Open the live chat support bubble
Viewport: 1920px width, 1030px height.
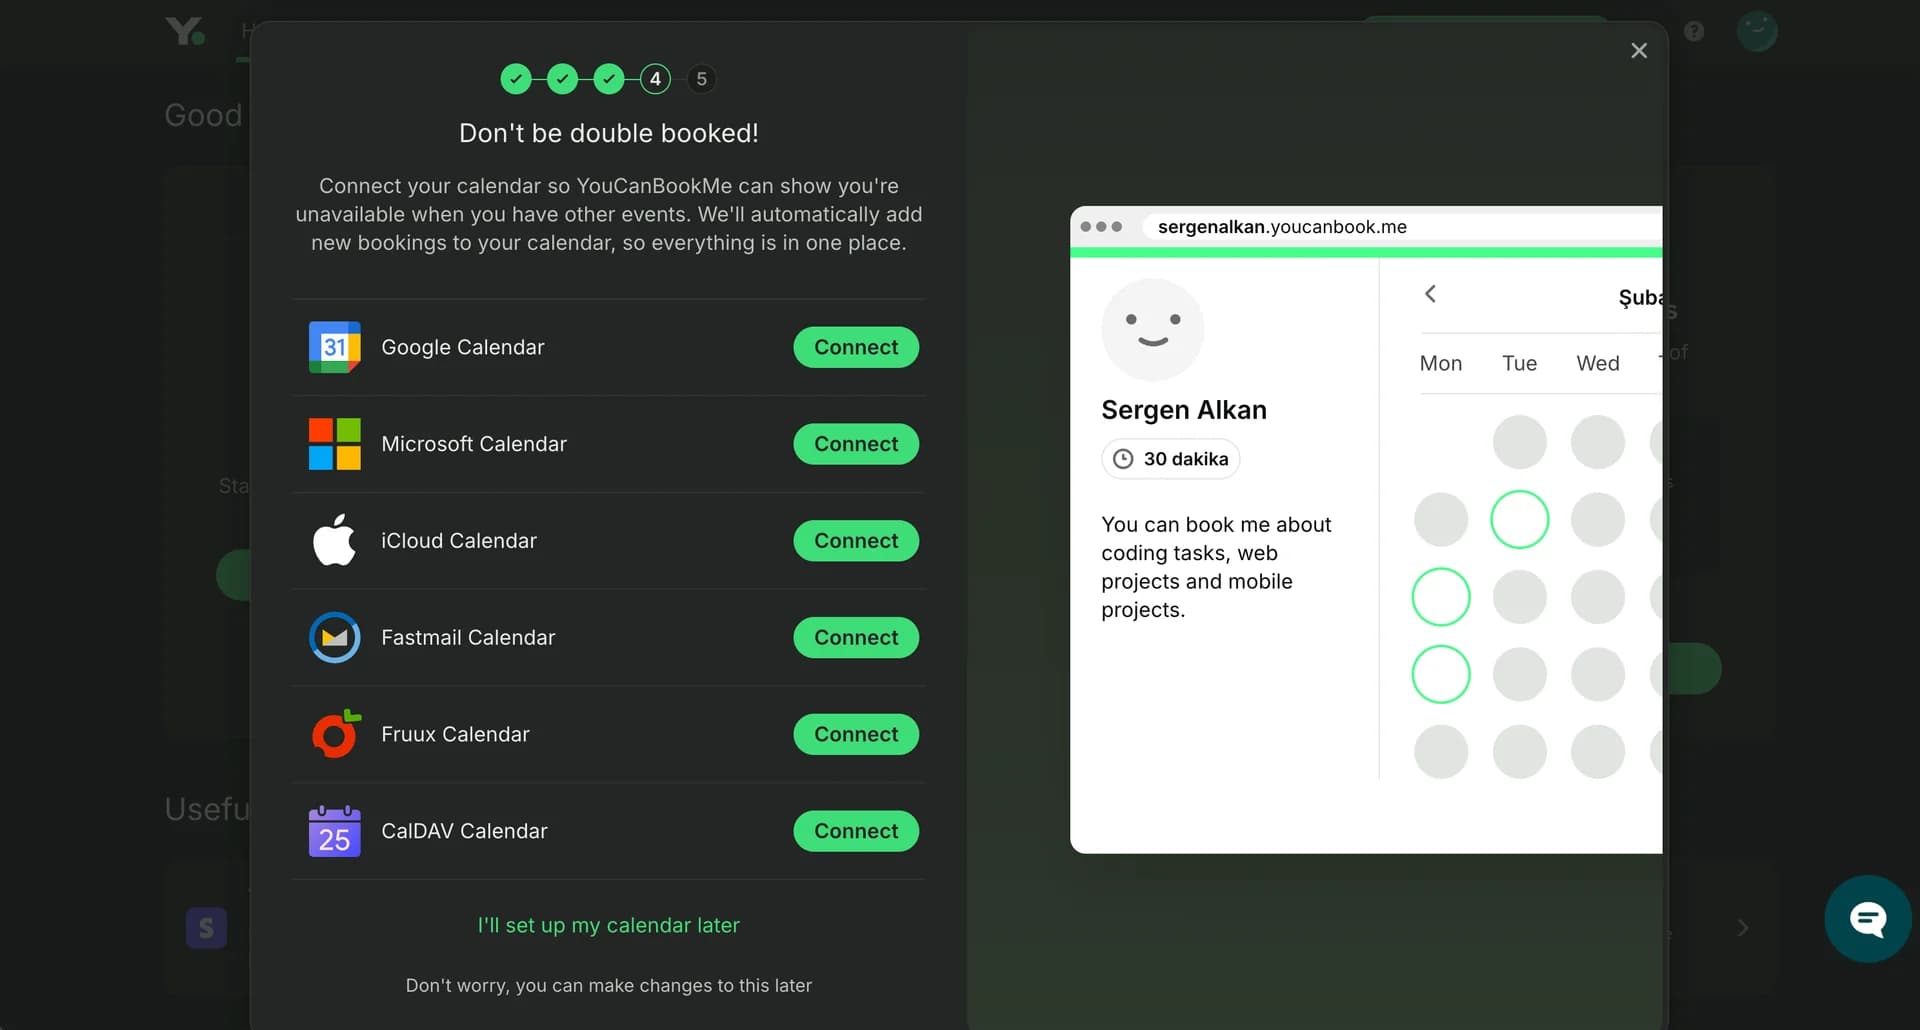pyautogui.click(x=1867, y=918)
